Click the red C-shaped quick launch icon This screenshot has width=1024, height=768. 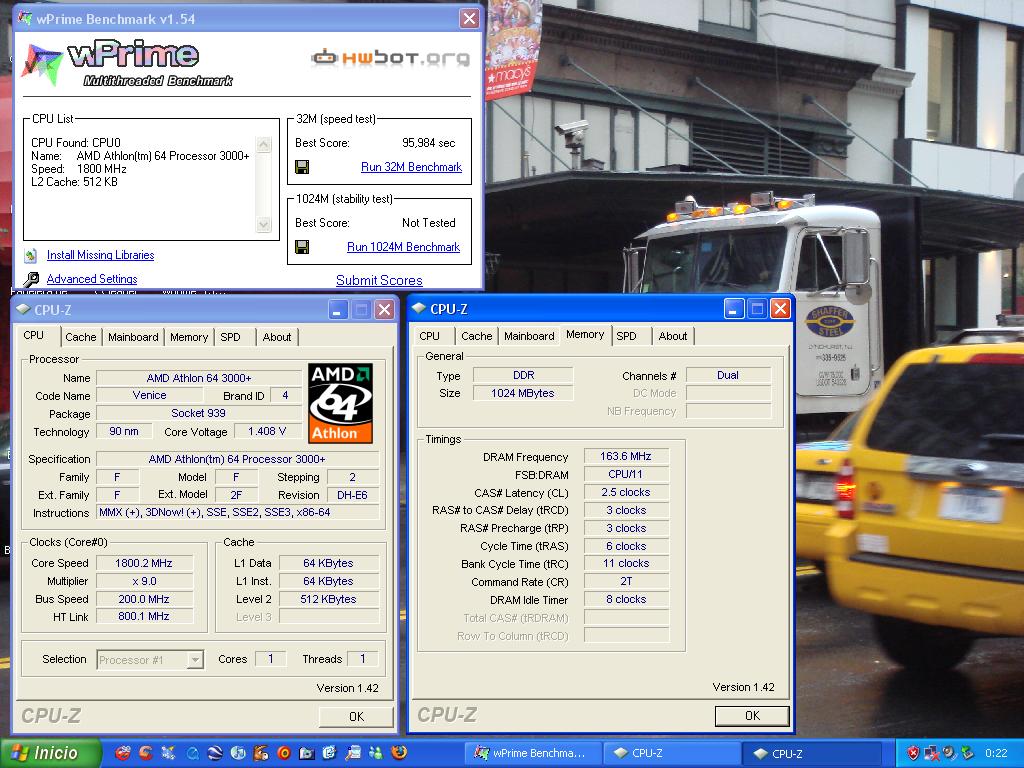point(146,753)
